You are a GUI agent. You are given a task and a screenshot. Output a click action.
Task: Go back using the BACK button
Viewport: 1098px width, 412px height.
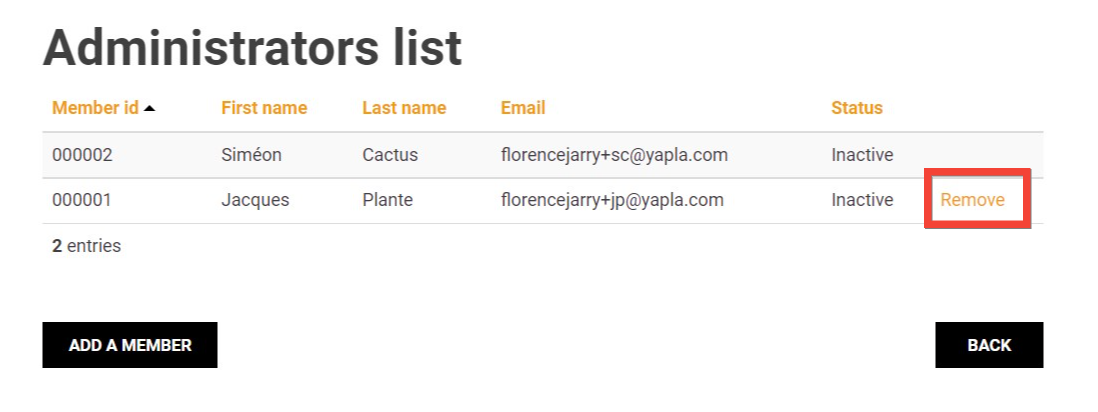989,345
